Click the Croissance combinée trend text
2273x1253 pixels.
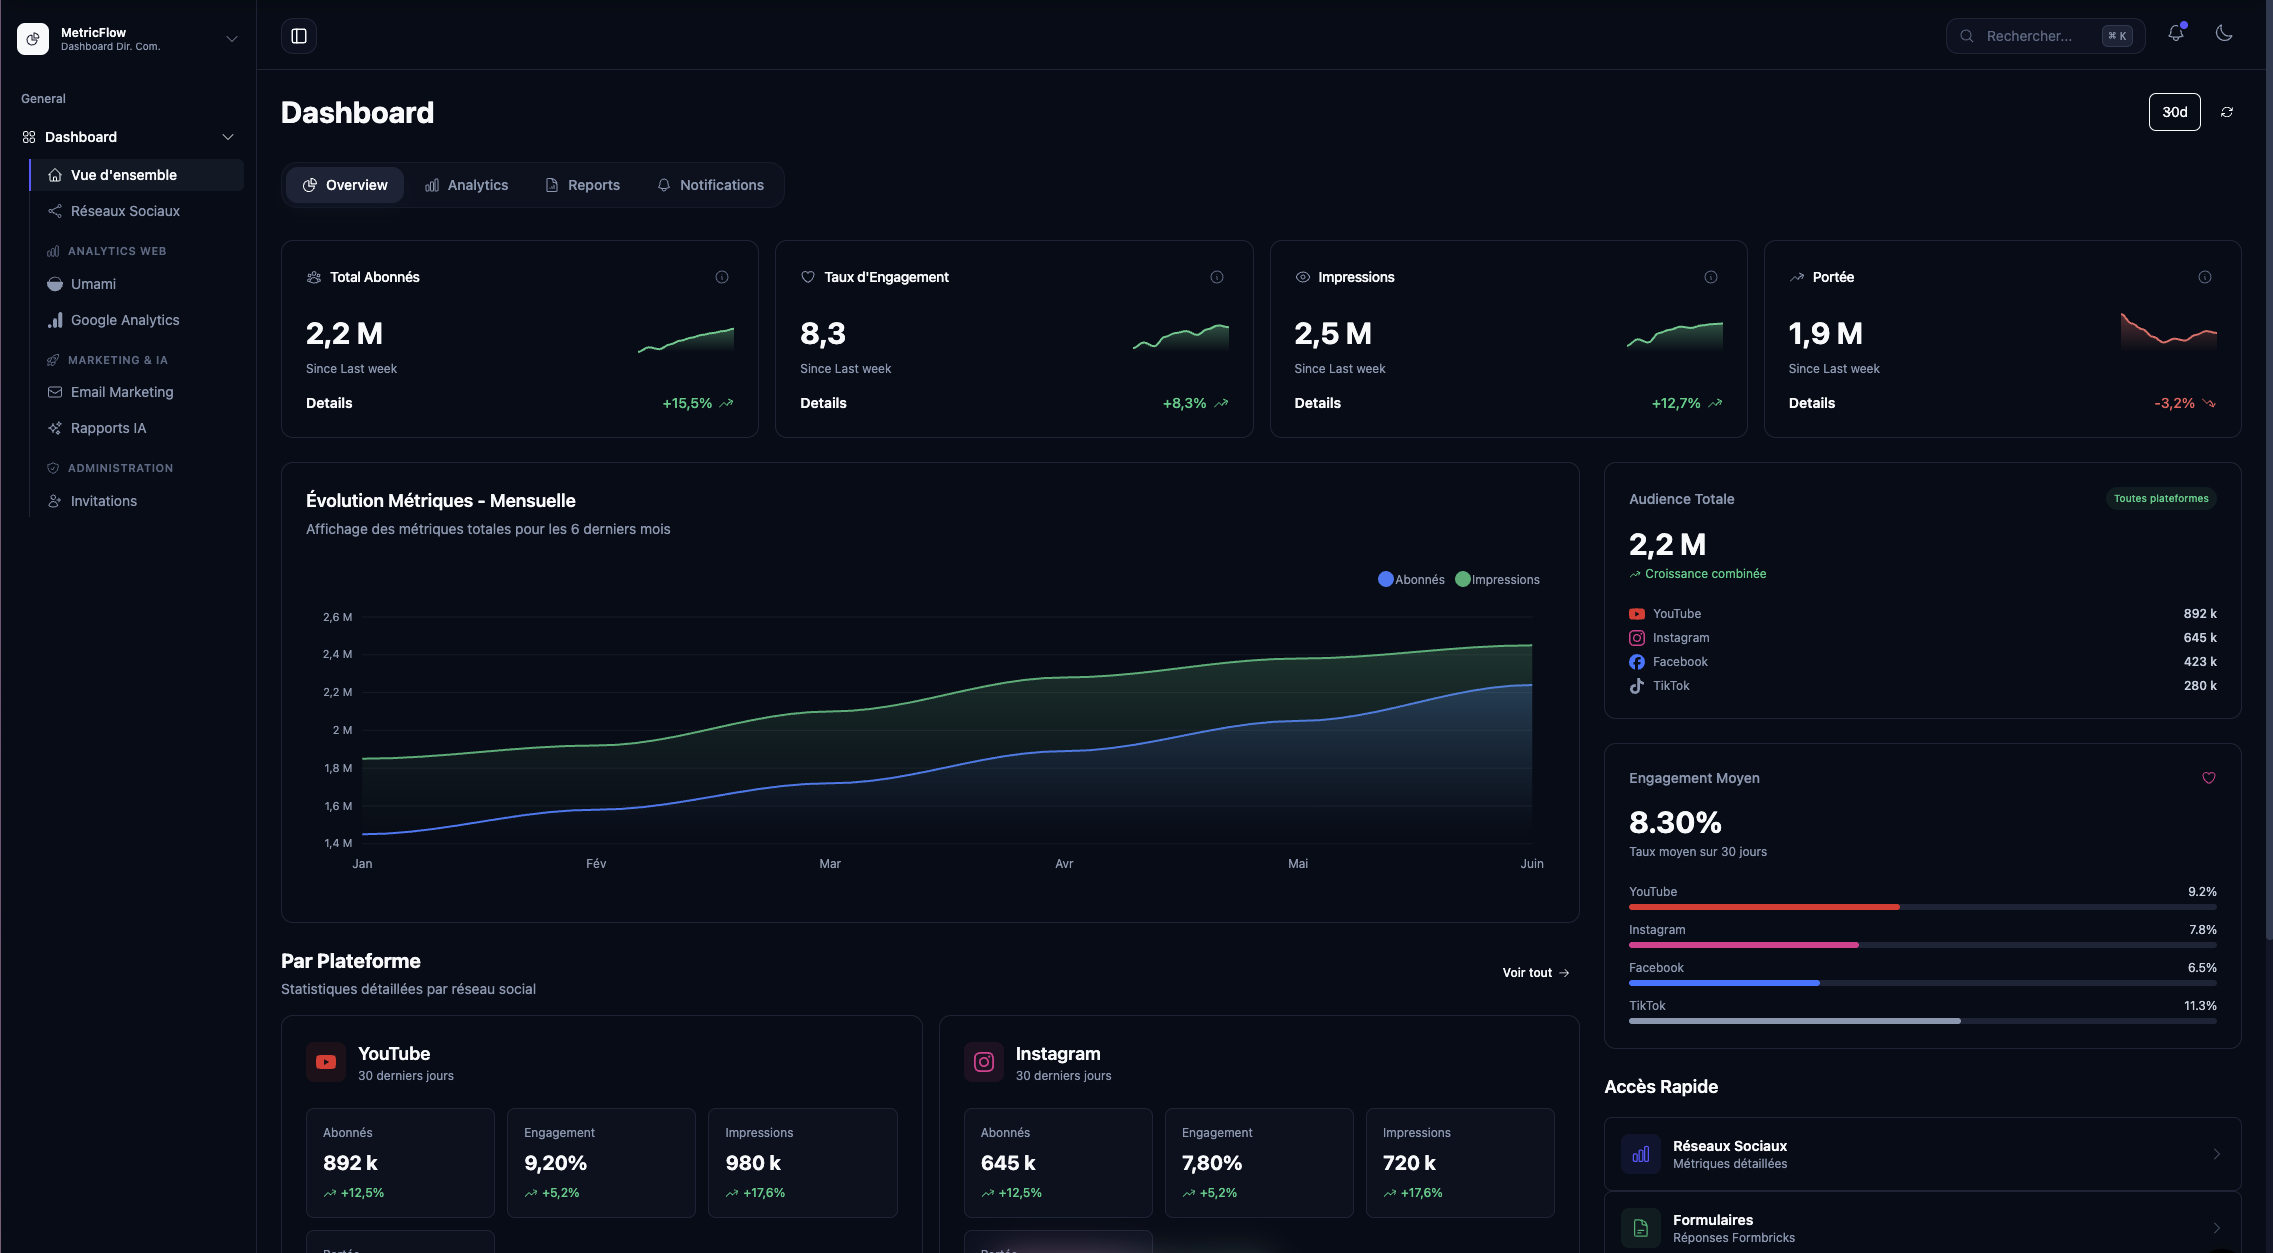(1705, 574)
